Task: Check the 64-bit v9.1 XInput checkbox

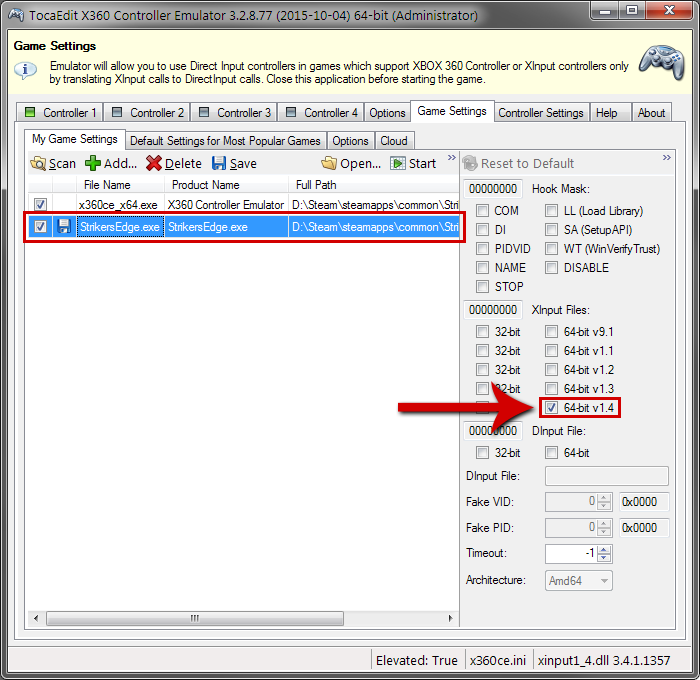Action: click(551, 331)
